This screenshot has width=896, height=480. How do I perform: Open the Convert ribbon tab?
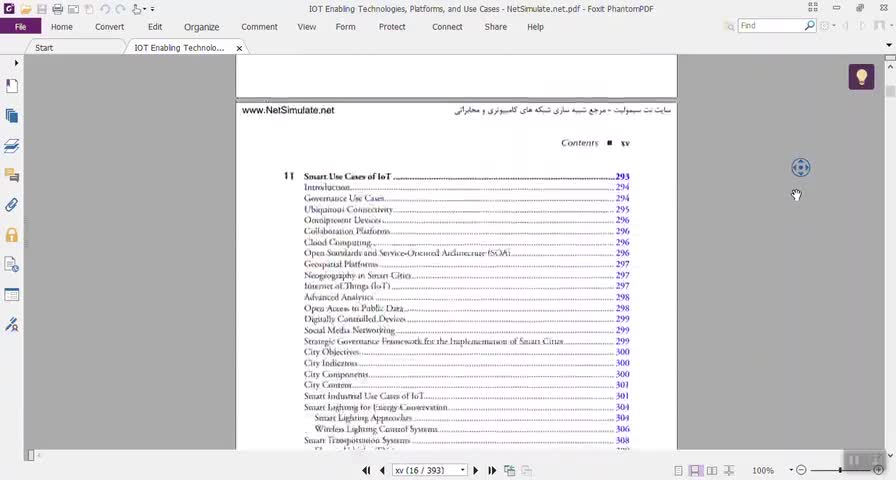point(109,27)
